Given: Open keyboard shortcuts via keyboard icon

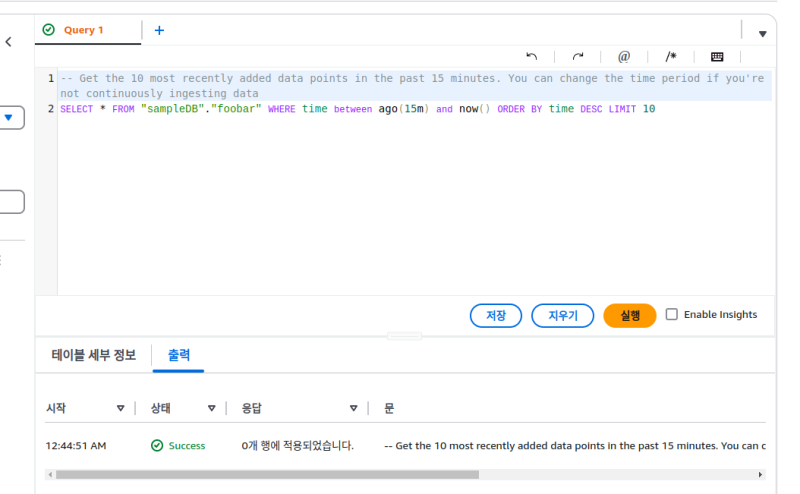Looking at the screenshot, I should coord(717,57).
